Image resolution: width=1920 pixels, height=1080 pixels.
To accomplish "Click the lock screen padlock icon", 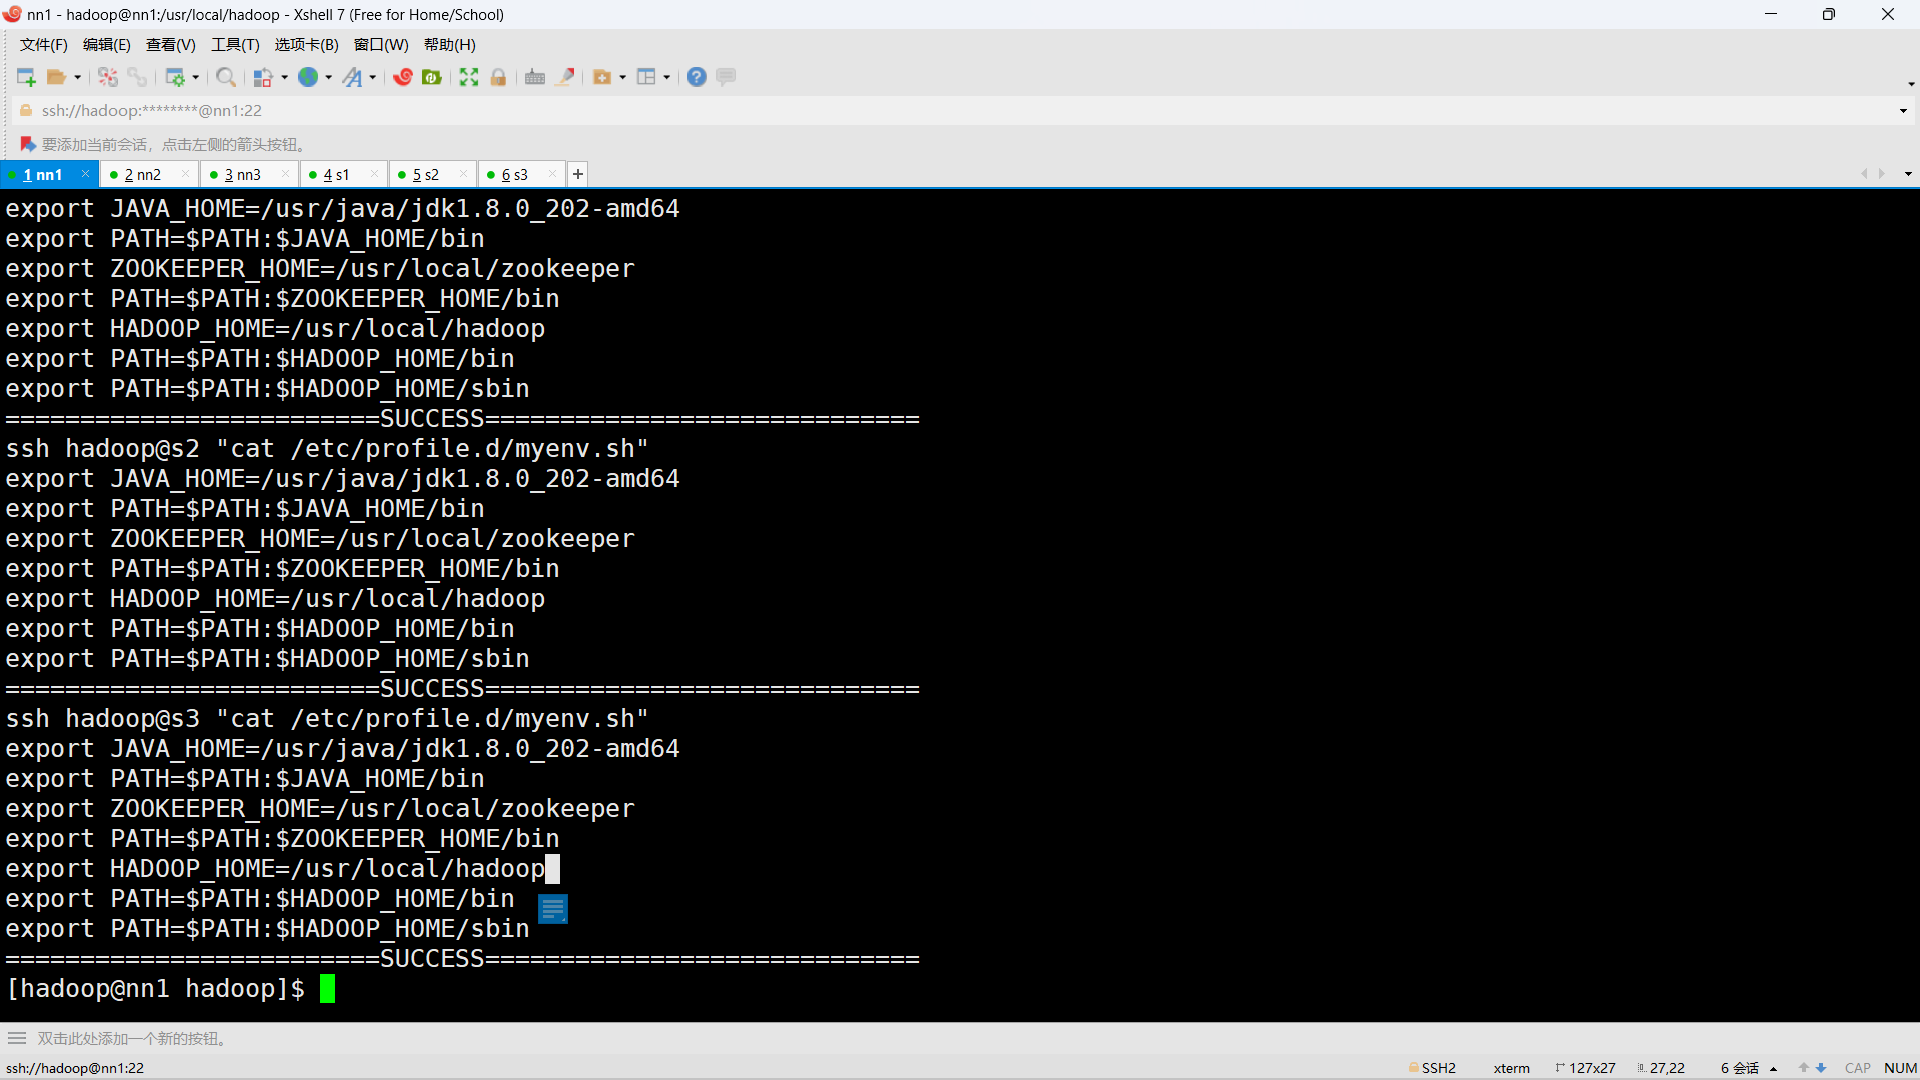I will tap(498, 77).
